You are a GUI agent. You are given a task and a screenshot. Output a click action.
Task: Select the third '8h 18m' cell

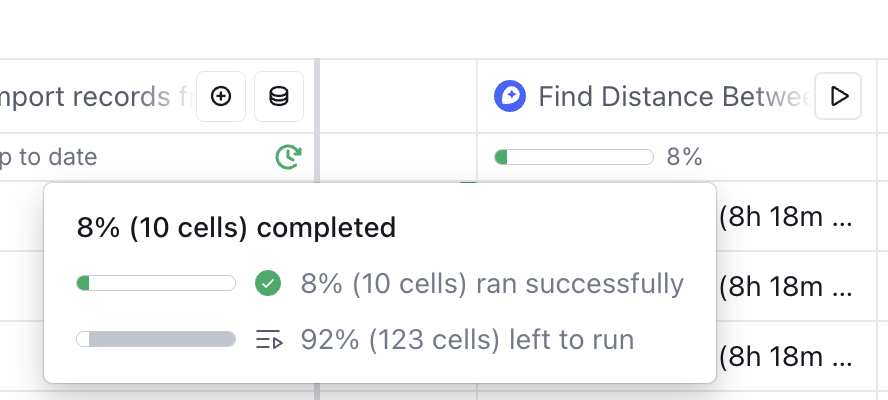tap(790, 357)
